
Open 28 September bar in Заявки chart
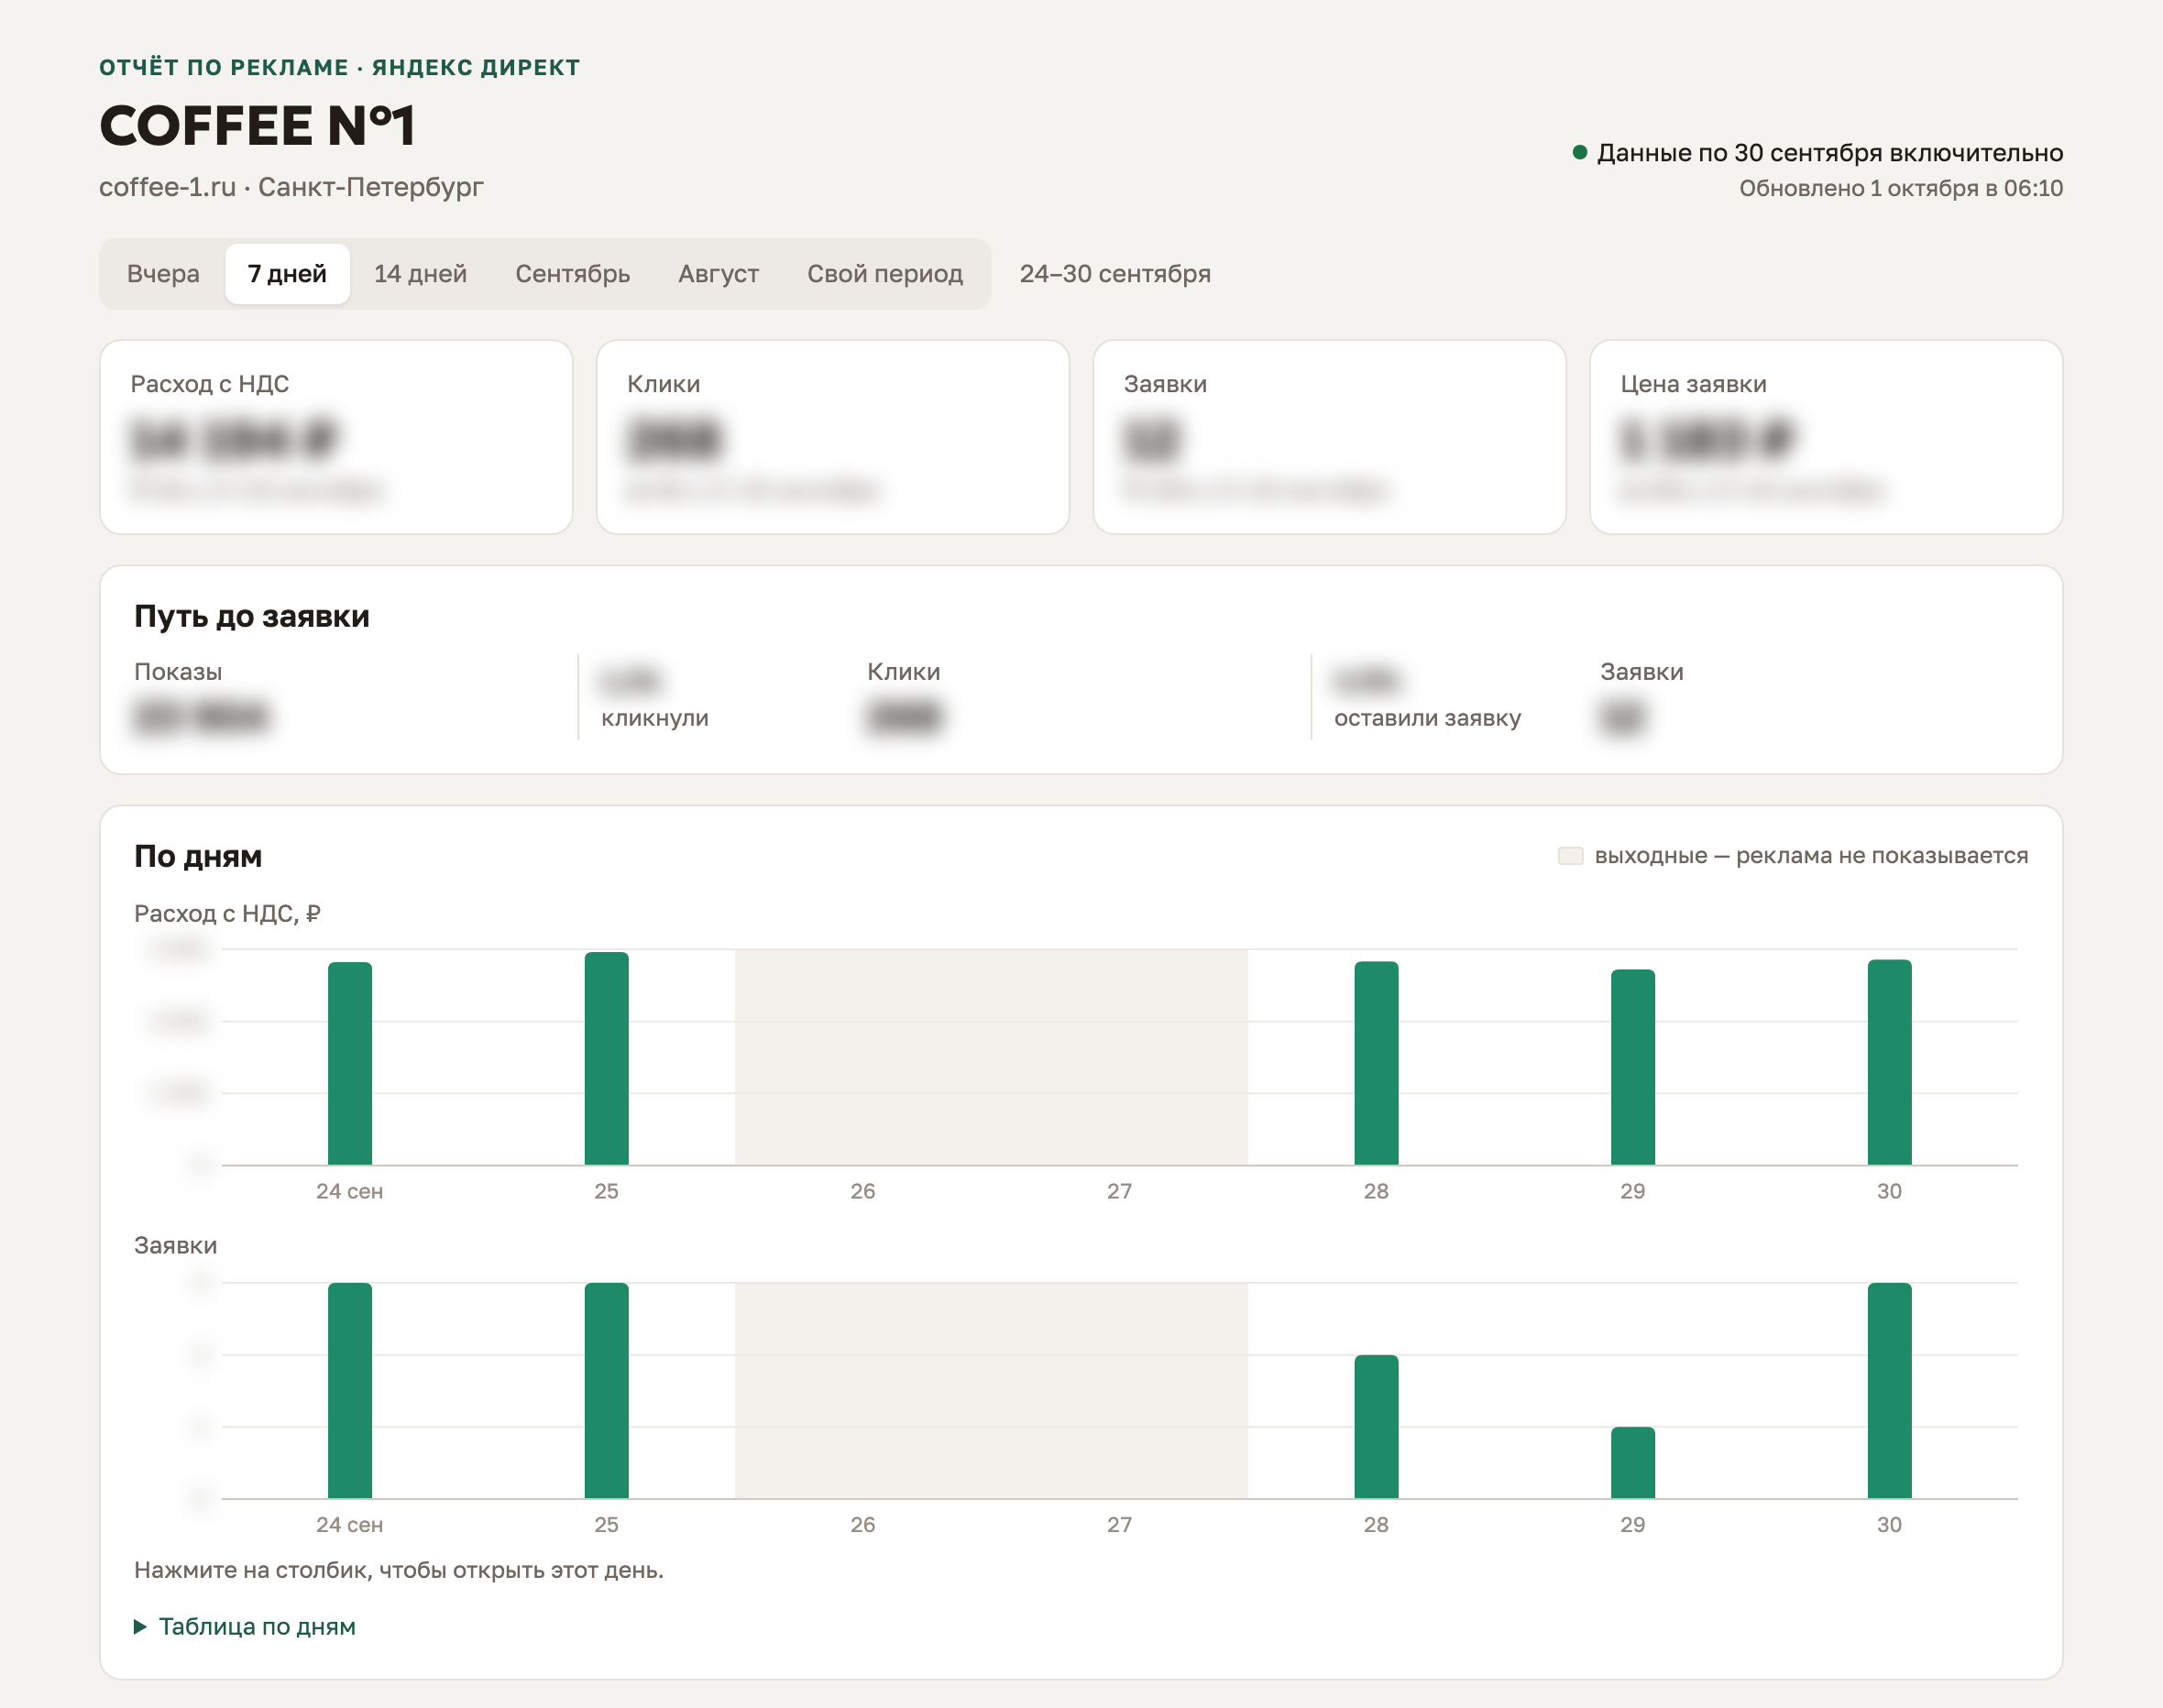click(x=1376, y=1427)
